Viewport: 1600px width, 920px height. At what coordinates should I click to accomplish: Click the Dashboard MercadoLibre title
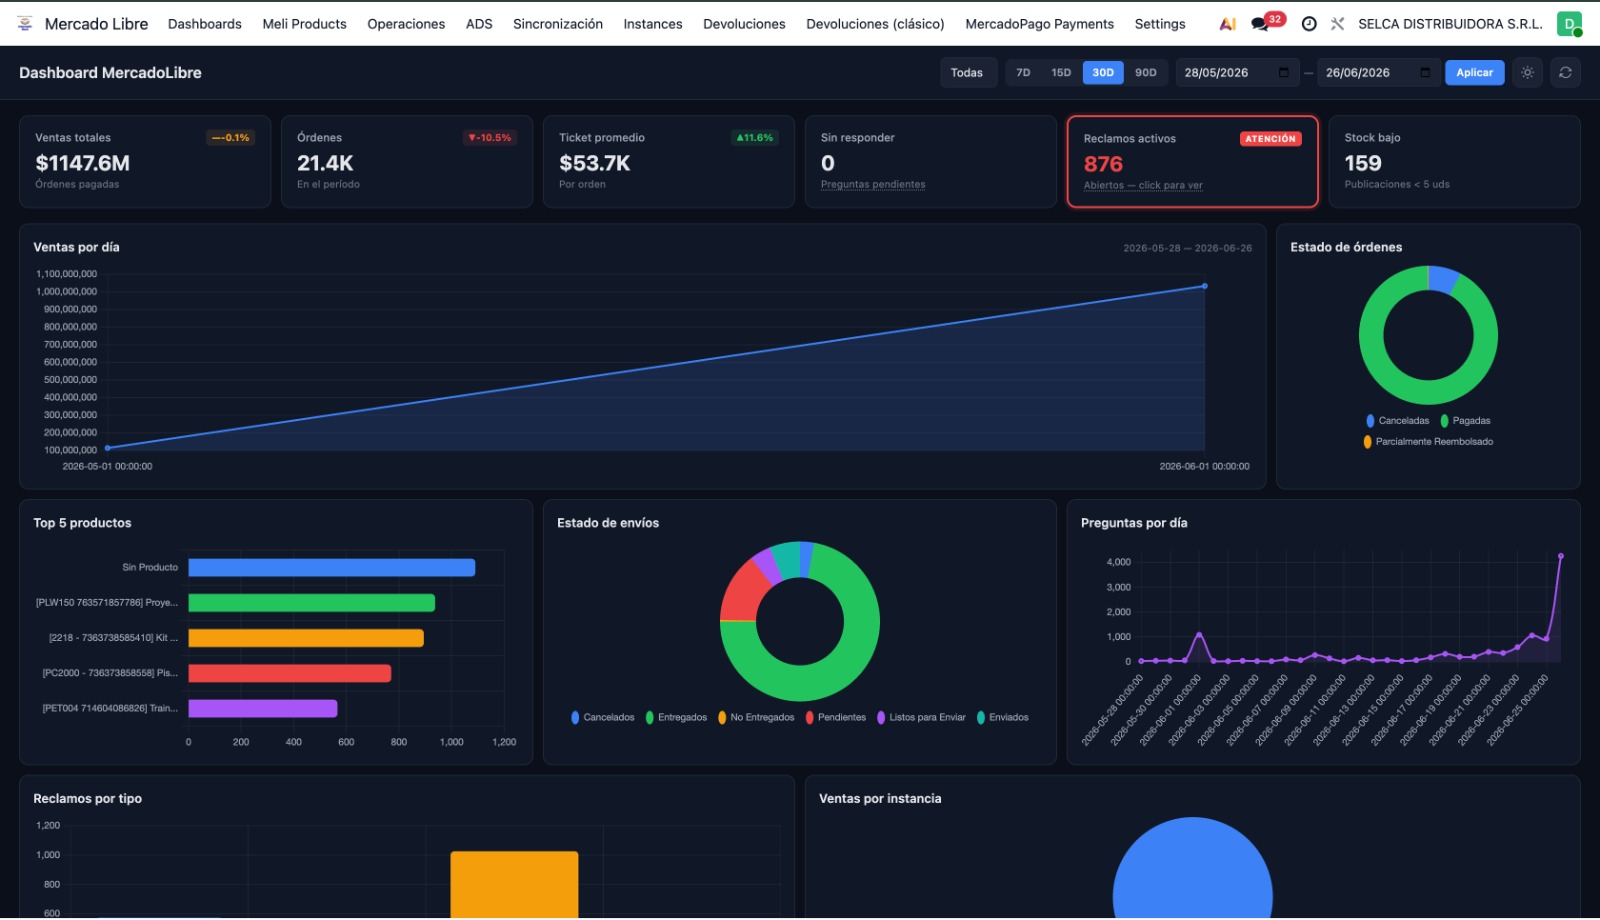tap(110, 72)
